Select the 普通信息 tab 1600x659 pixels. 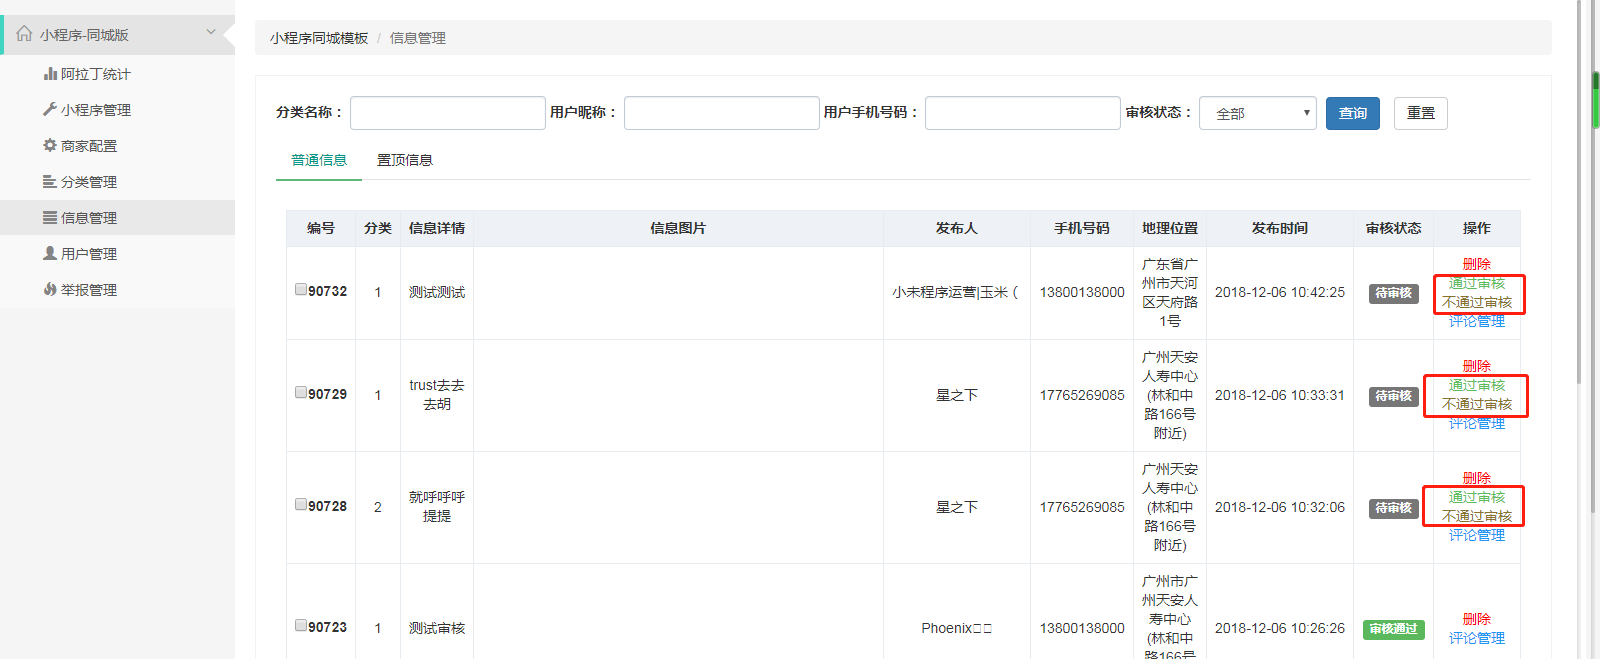318,160
